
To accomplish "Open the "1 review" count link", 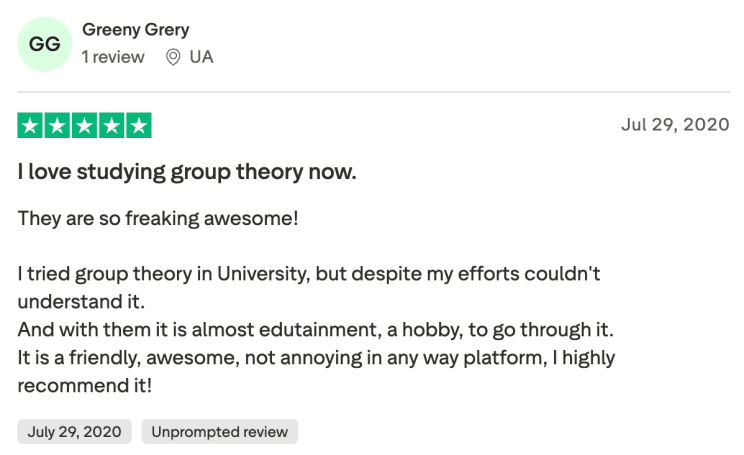I will point(113,57).
